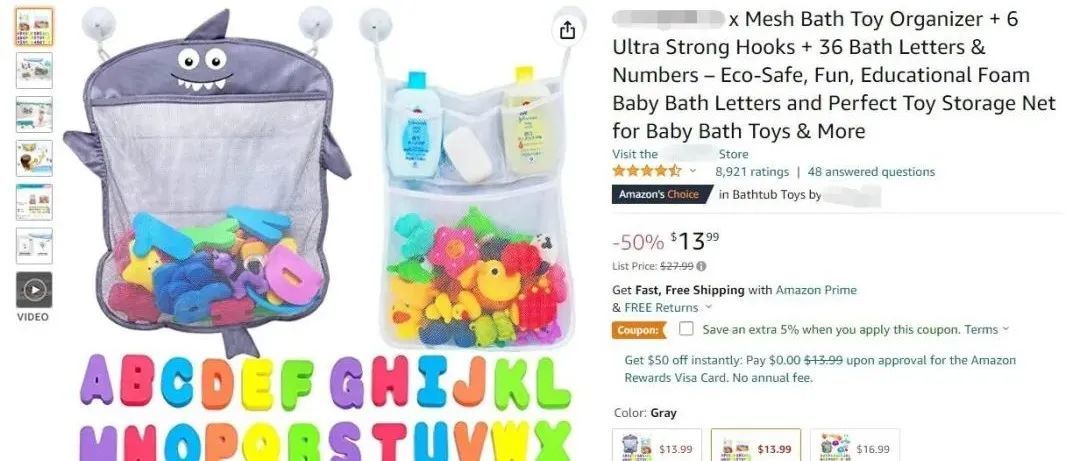Select the fifth product thumbnail image
1080x461 pixels.
34,202
